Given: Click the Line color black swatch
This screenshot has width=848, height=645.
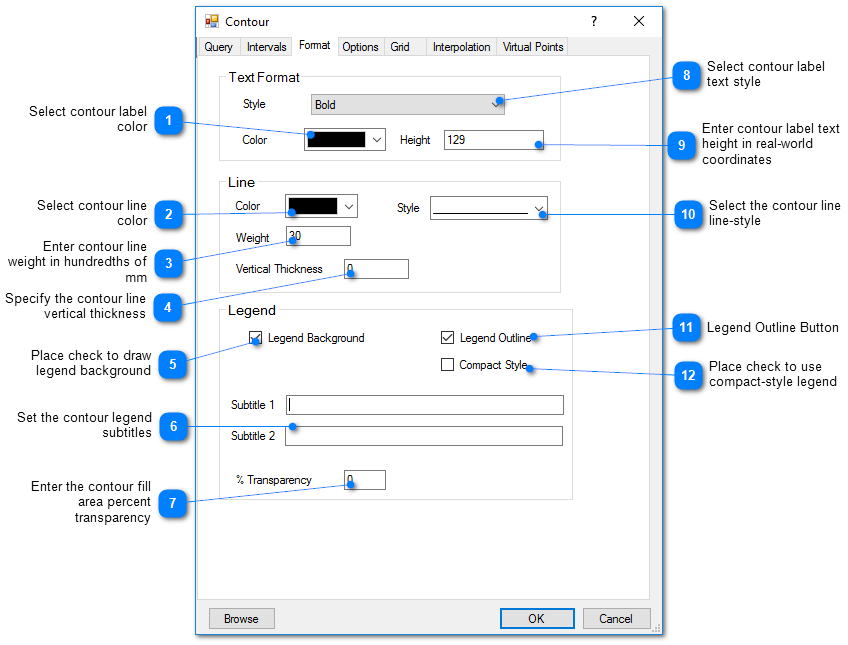Looking at the screenshot, I should [x=312, y=206].
